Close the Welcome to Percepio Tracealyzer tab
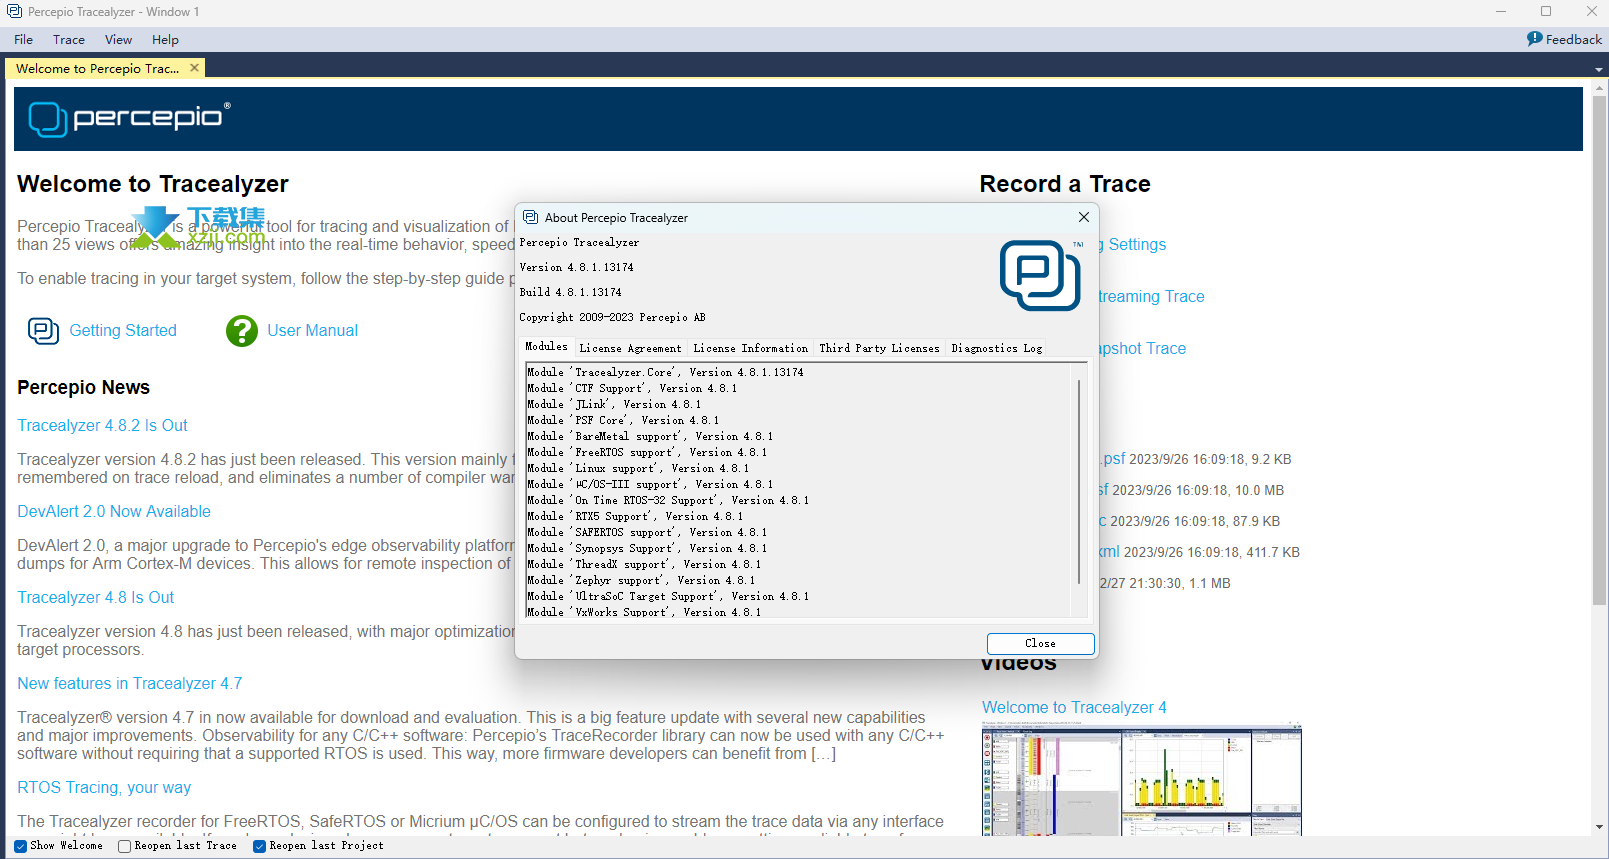 click(194, 68)
